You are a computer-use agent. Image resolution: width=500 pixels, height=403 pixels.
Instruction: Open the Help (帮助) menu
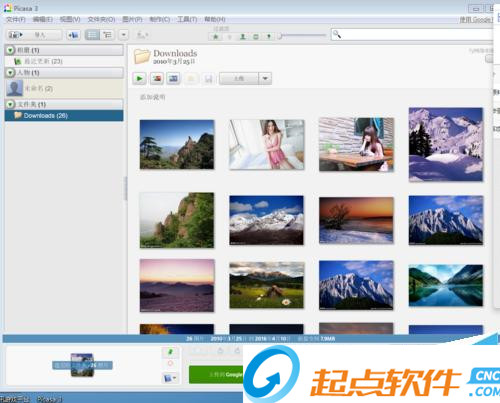215,19
